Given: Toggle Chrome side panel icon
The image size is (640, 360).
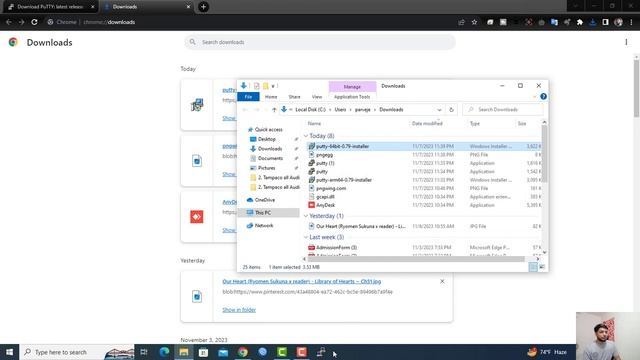Looking at the screenshot, I should (605, 22).
